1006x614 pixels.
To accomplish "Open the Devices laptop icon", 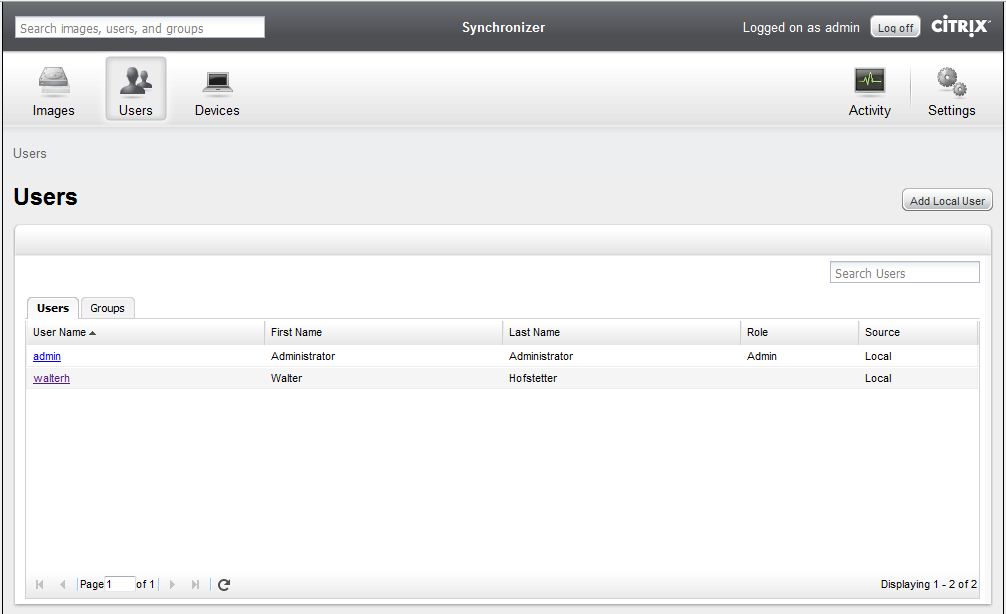I will pyautogui.click(x=217, y=82).
